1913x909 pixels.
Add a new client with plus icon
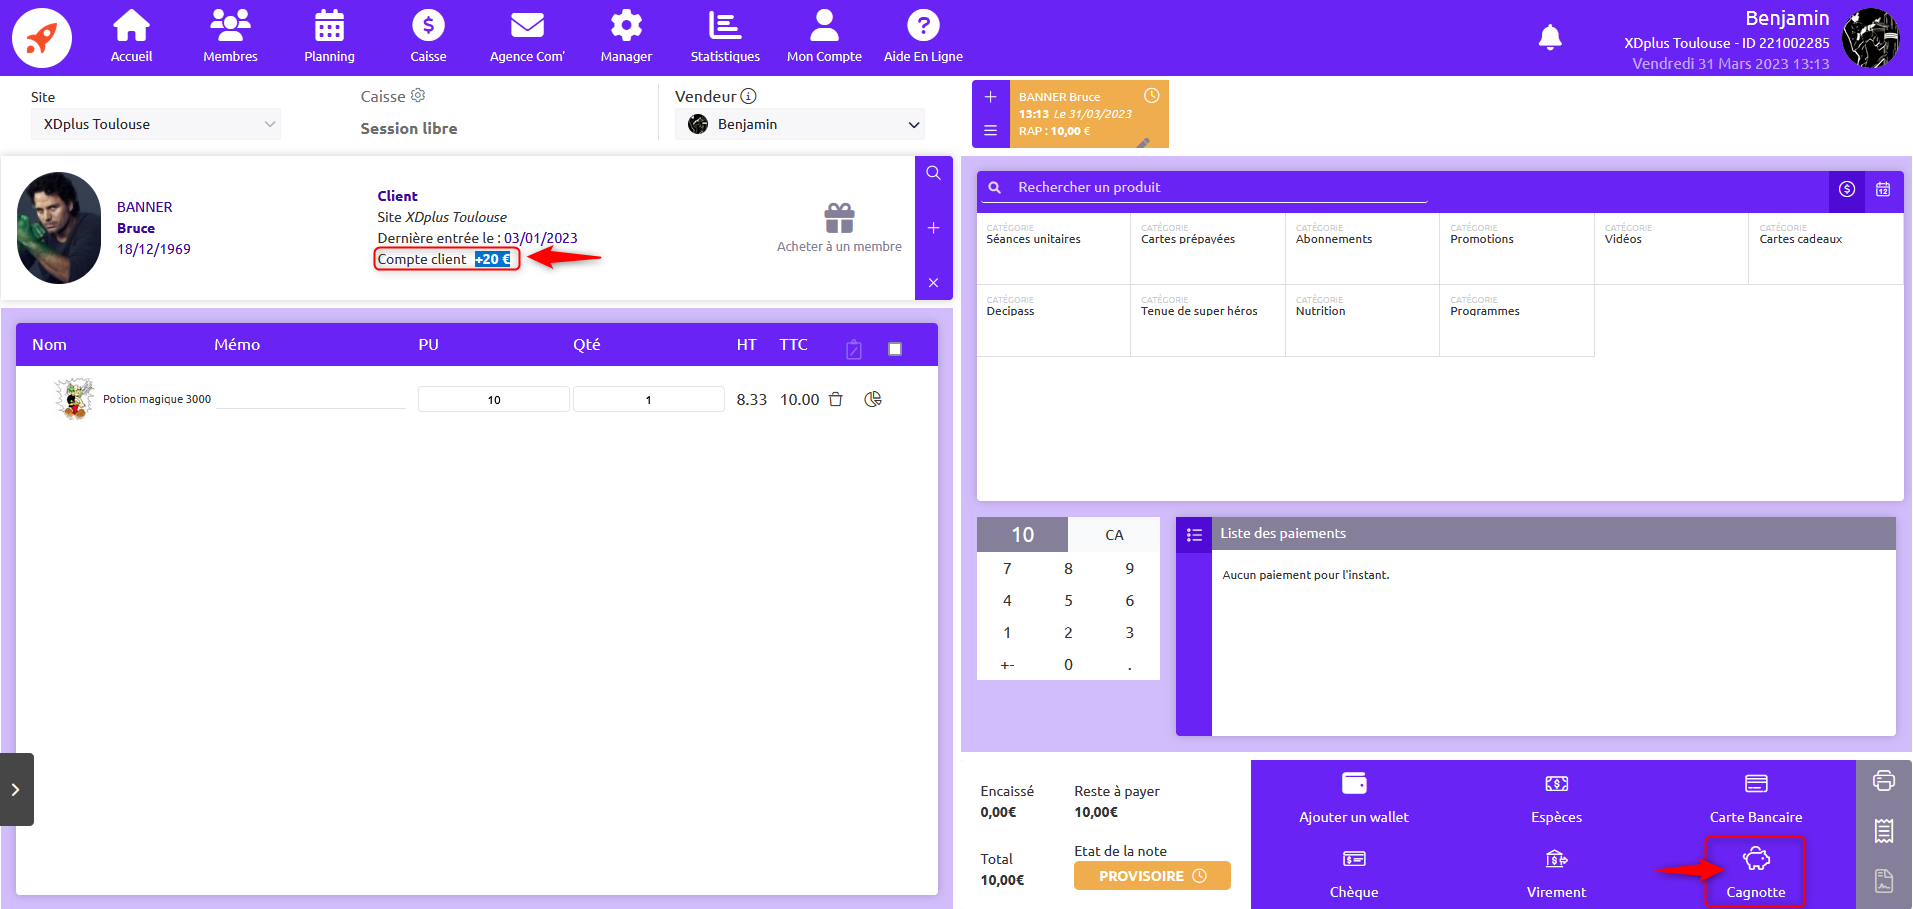933,228
